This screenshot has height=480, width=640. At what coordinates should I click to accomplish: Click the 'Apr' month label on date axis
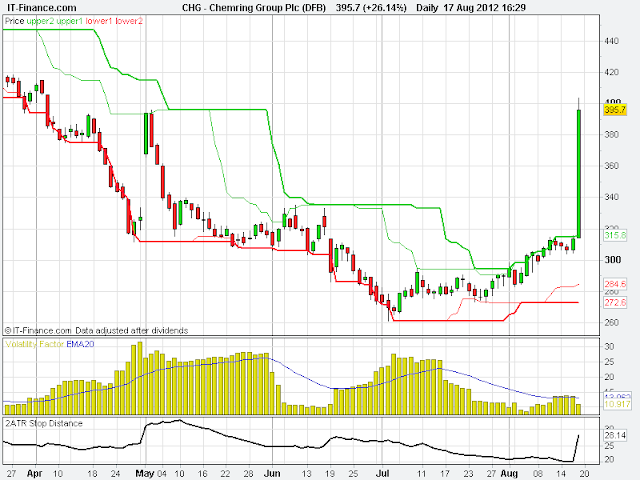(x=35, y=473)
